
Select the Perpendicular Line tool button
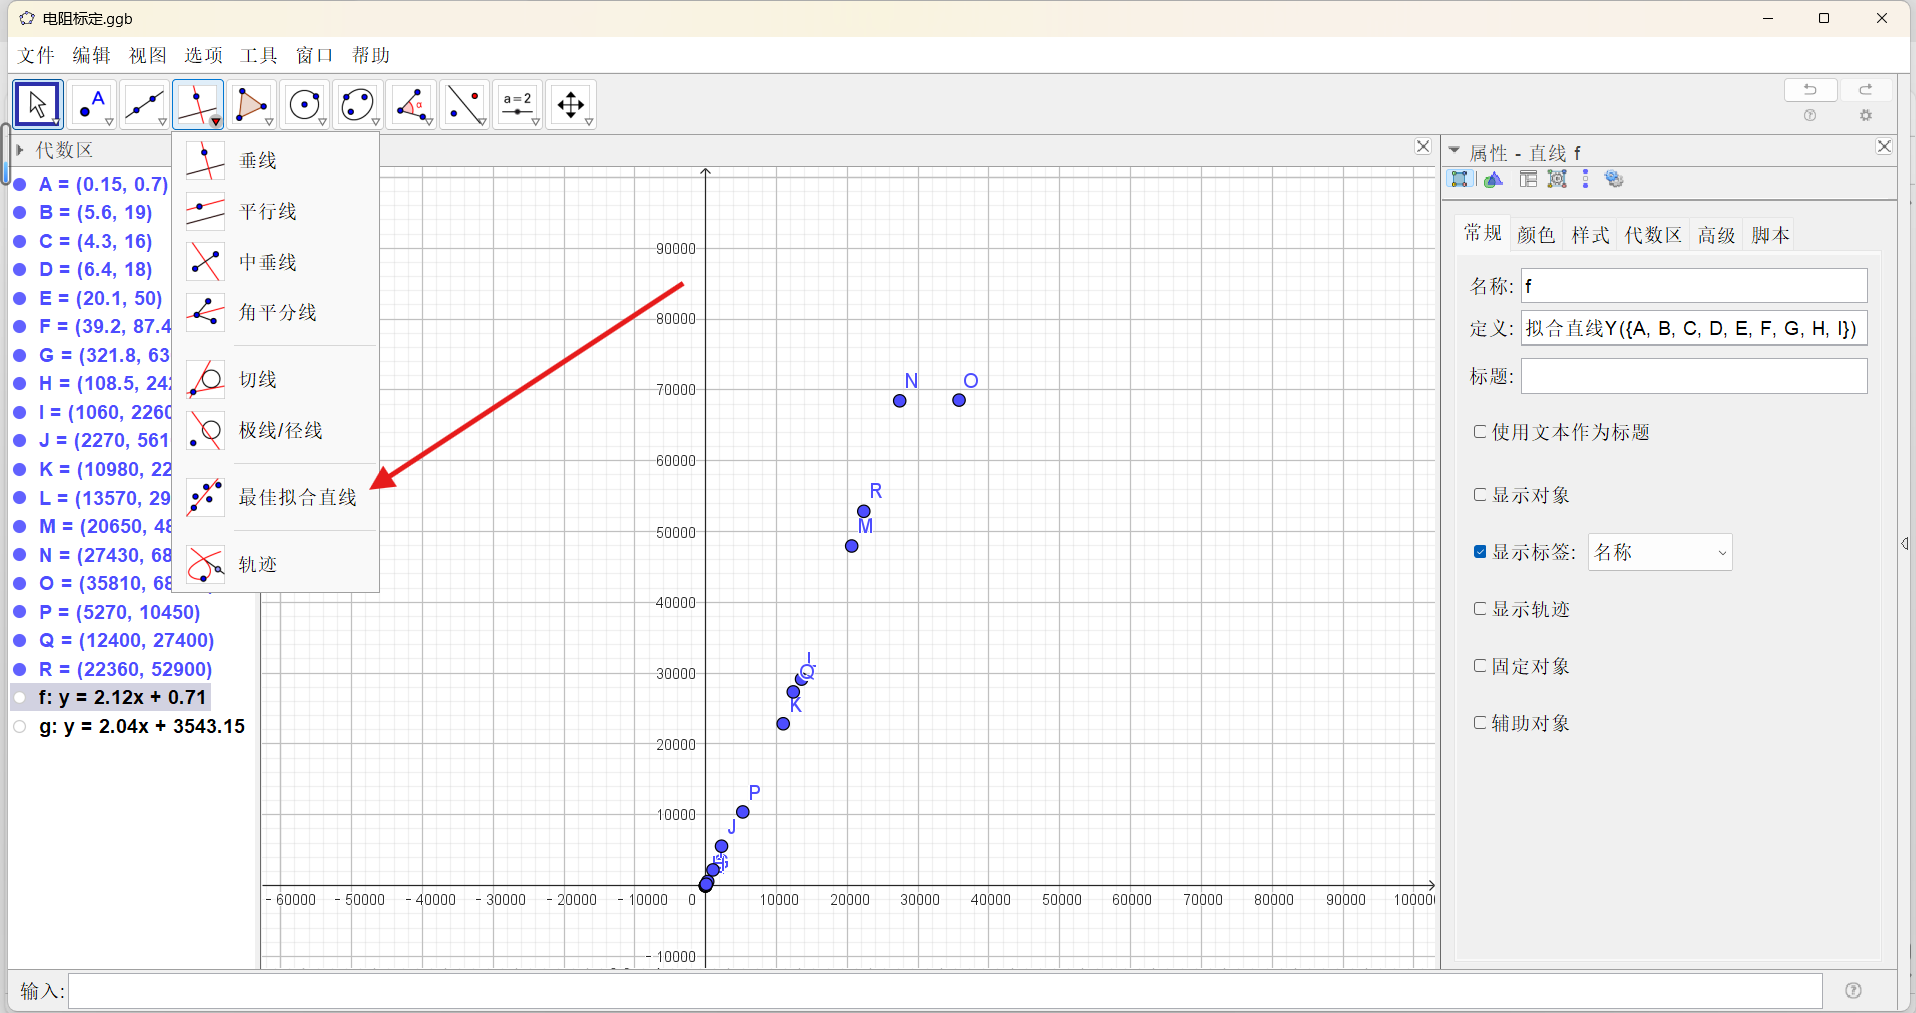(x=197, y=104)
